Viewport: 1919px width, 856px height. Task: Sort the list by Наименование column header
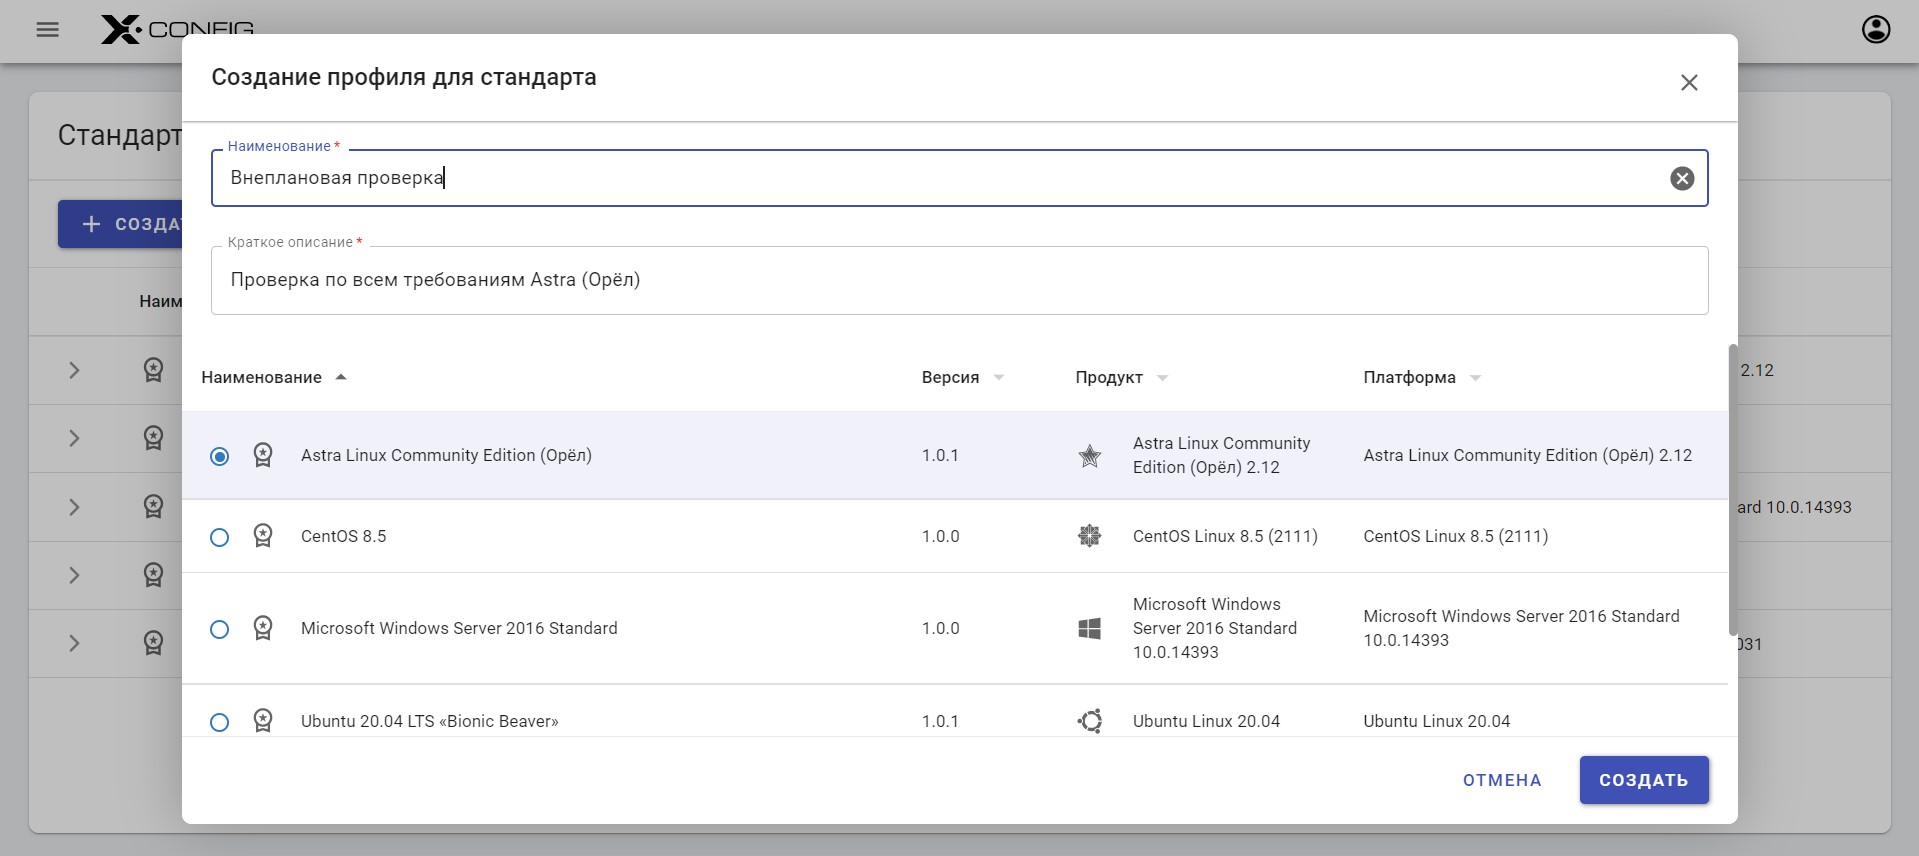[262, 377]
